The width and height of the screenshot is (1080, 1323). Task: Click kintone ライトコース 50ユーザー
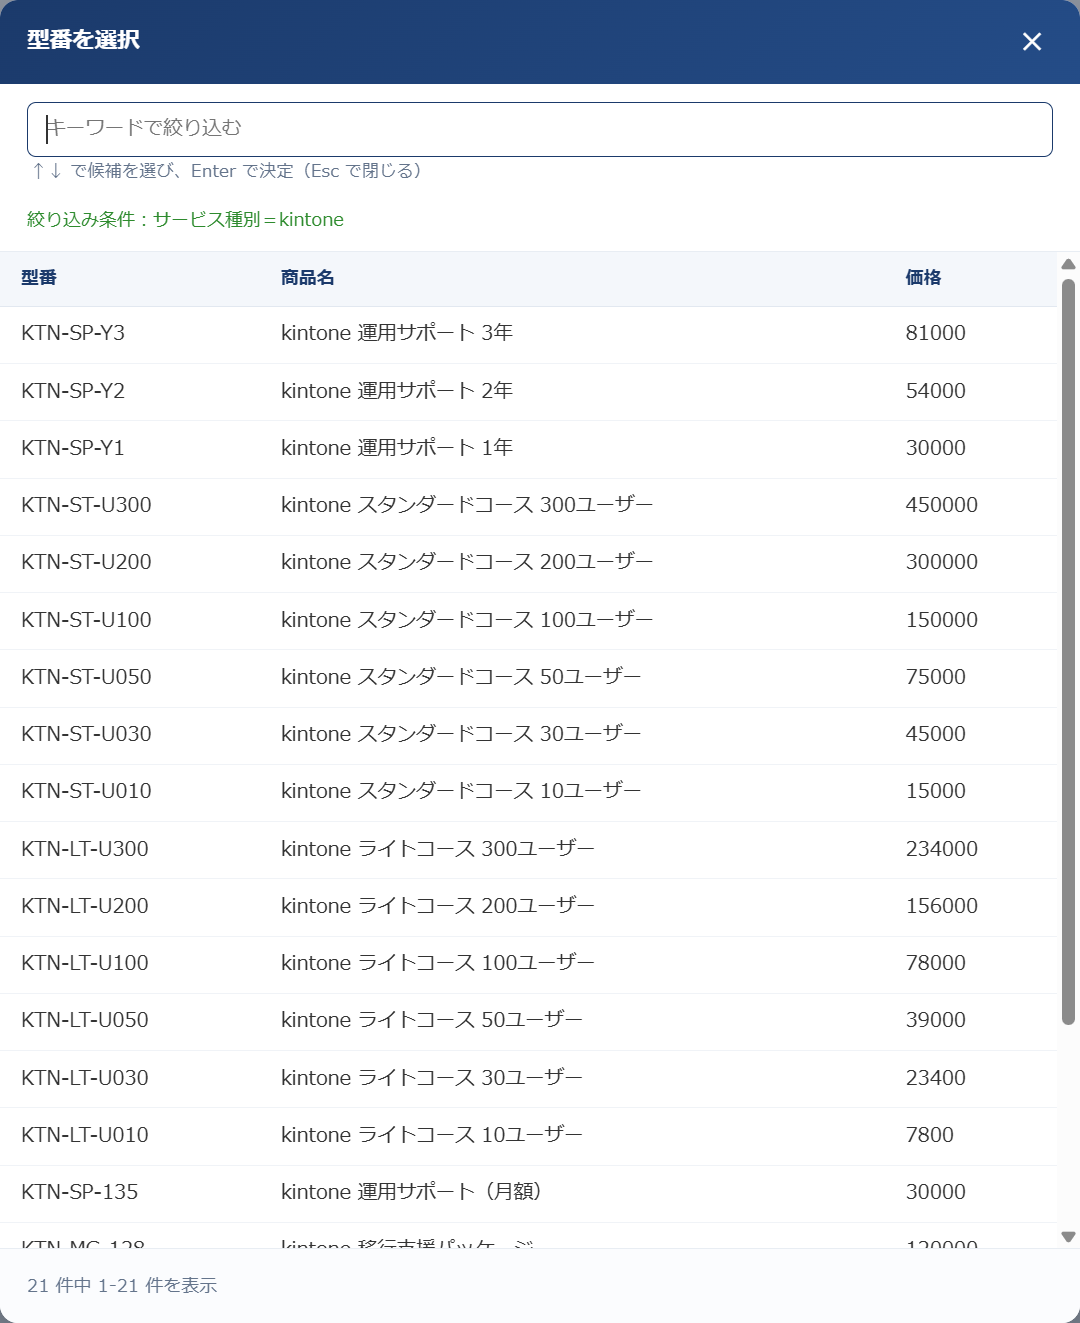[432, 1020]
